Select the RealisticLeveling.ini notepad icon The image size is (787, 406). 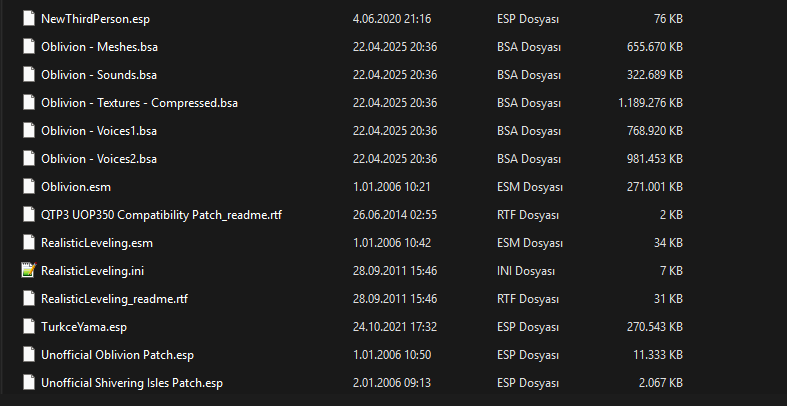click(29, 270)
